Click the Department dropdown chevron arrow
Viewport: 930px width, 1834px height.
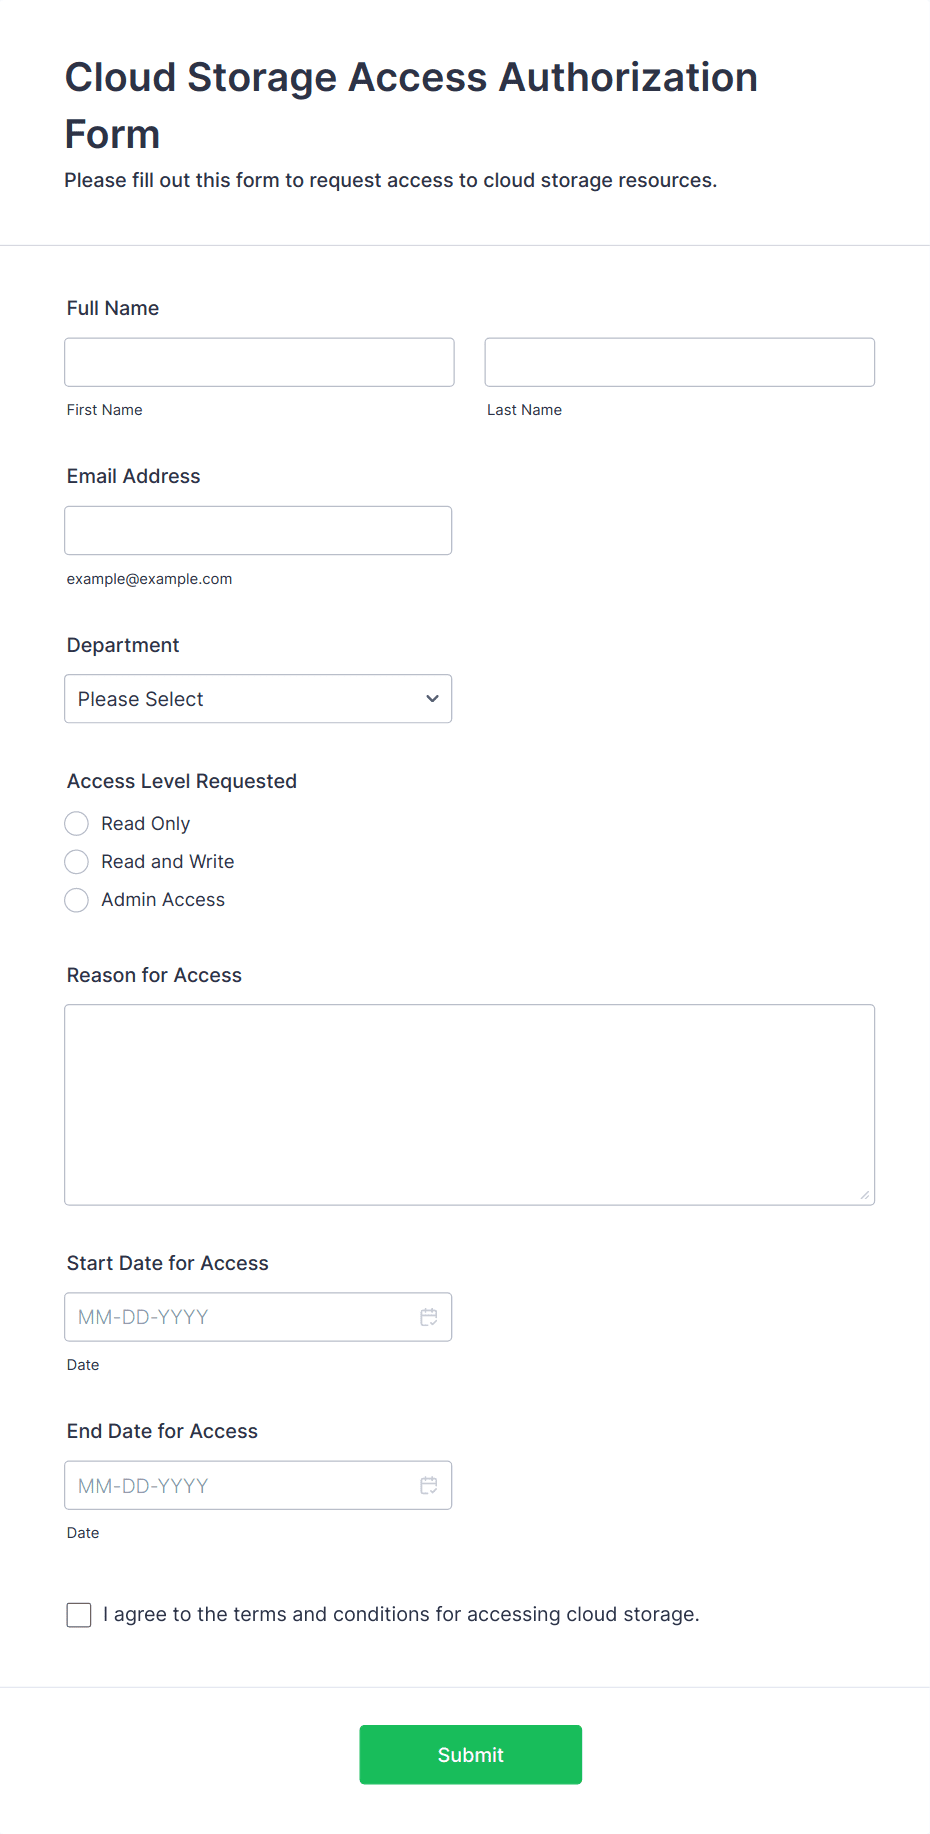tap(432, 699)
